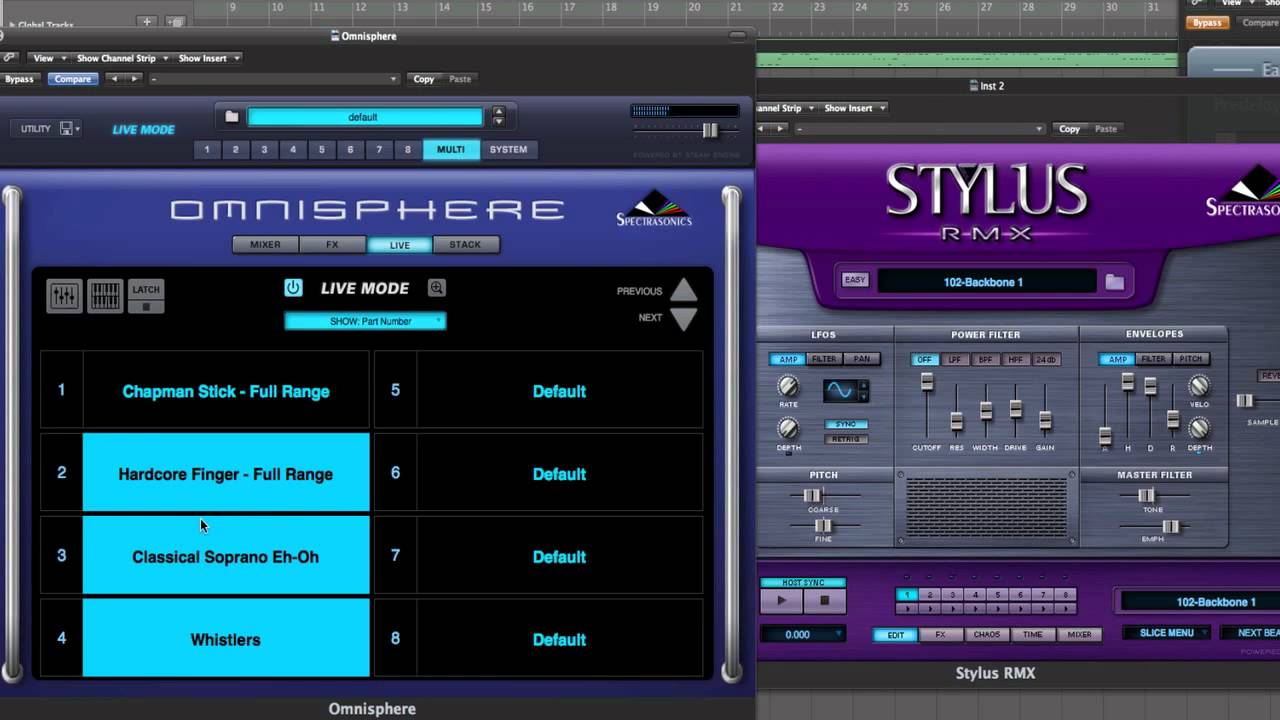This screenshot has height=720, width=1280.
Task: Click the patch stepper next to default
Action: point(498,117)
